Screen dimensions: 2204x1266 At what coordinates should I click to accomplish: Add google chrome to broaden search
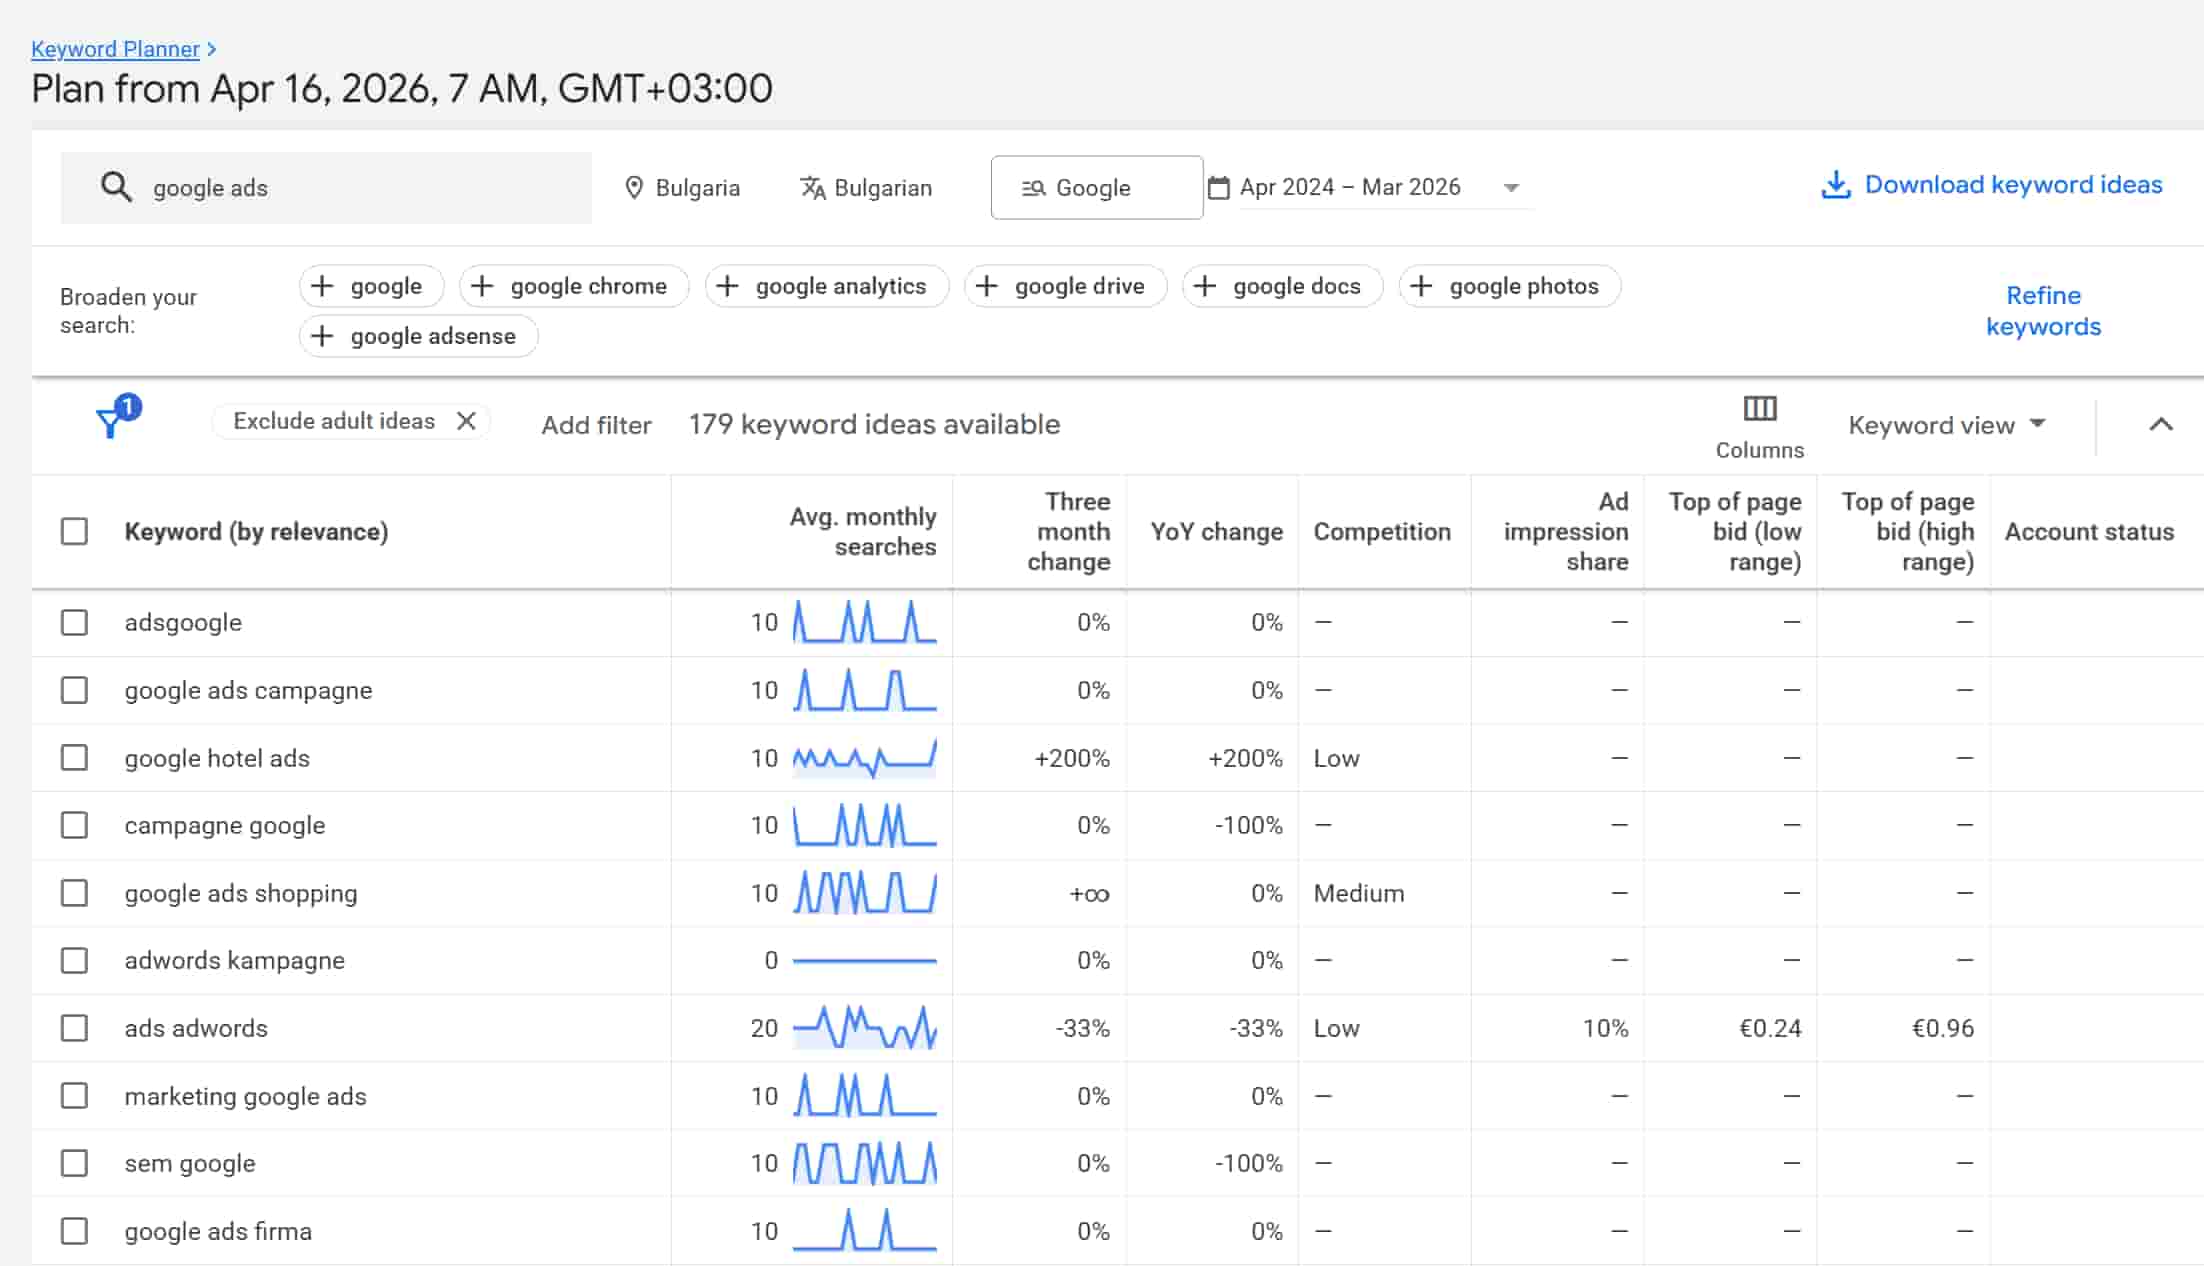point(574,286)
